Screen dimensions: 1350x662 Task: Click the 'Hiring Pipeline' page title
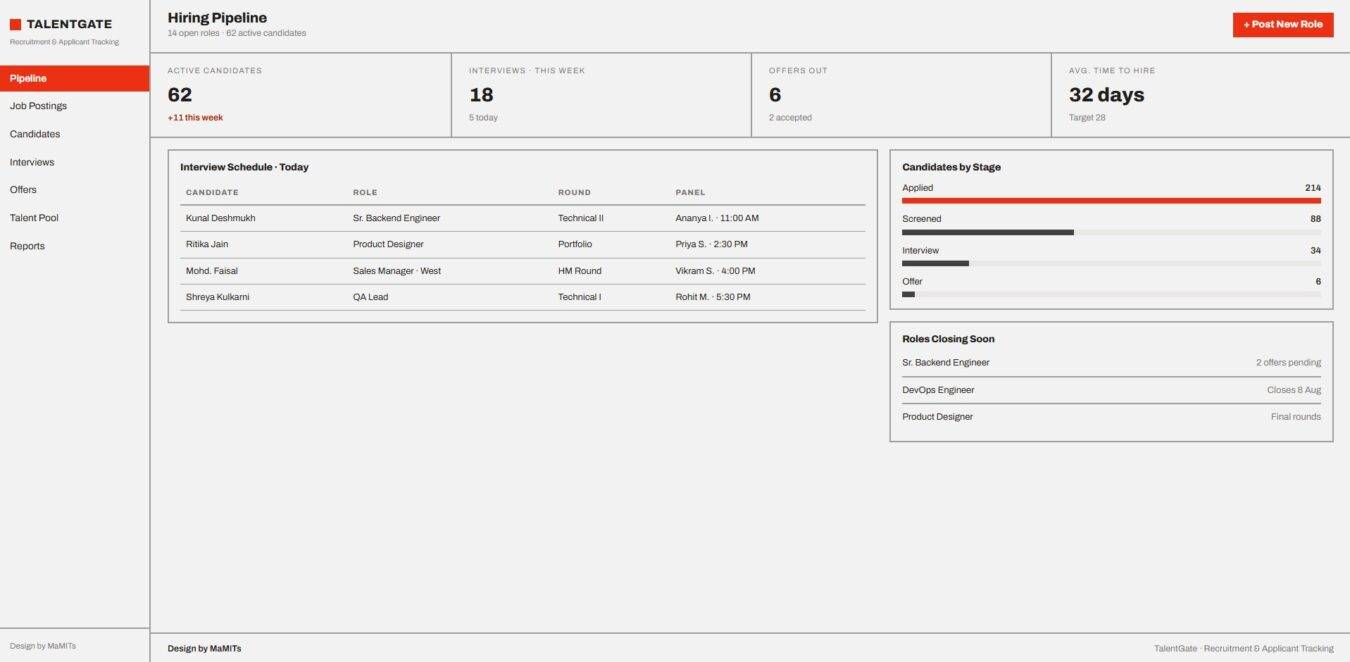217,18
